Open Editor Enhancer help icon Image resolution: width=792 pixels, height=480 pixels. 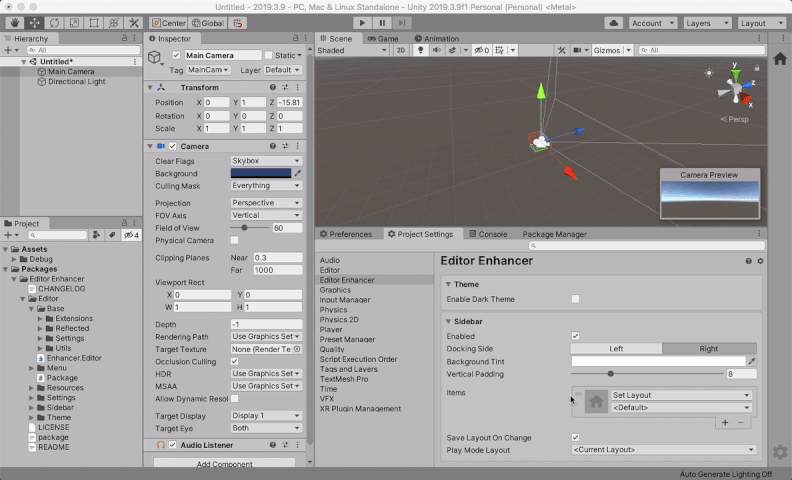(749, 261)
